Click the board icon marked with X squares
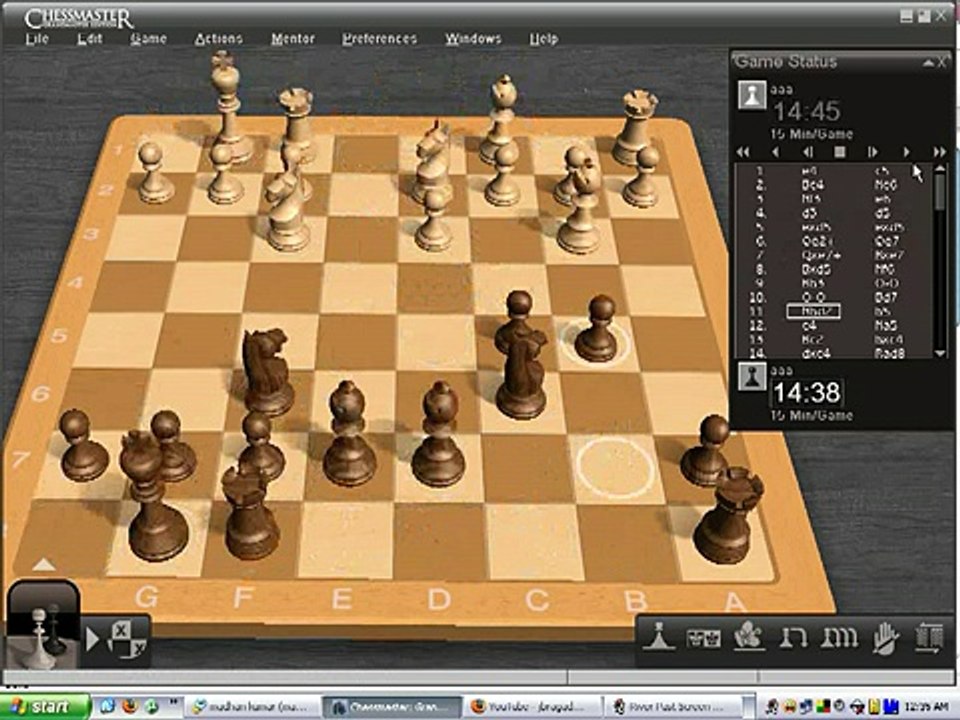The height and width of the screenshot is (720, 960). [127, 639]
